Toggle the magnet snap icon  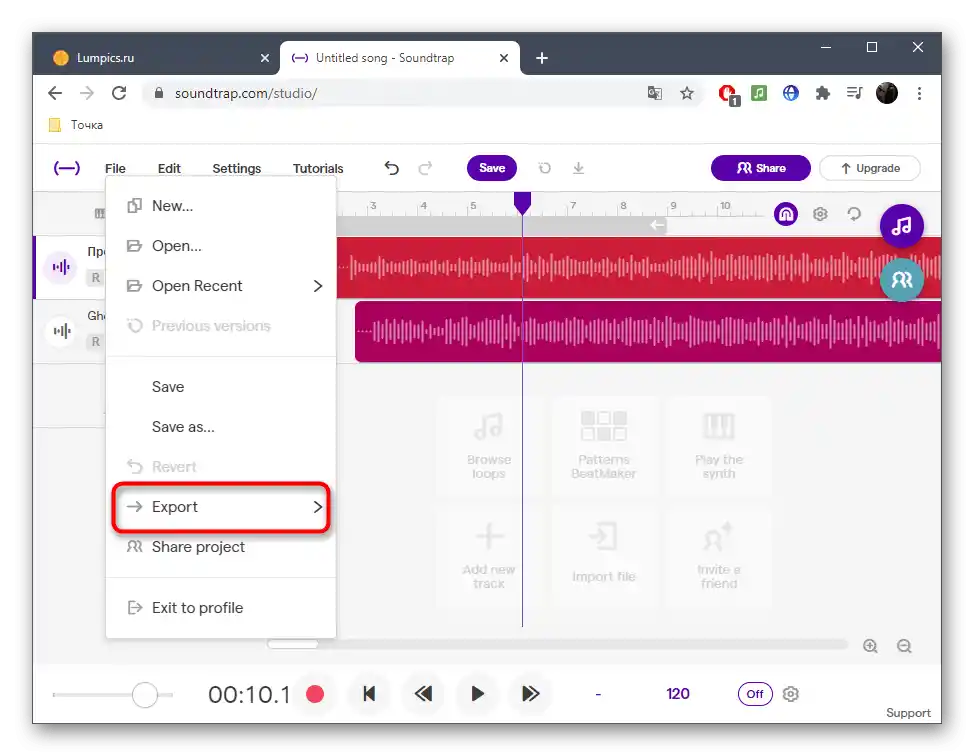click(x=786, y=214)
